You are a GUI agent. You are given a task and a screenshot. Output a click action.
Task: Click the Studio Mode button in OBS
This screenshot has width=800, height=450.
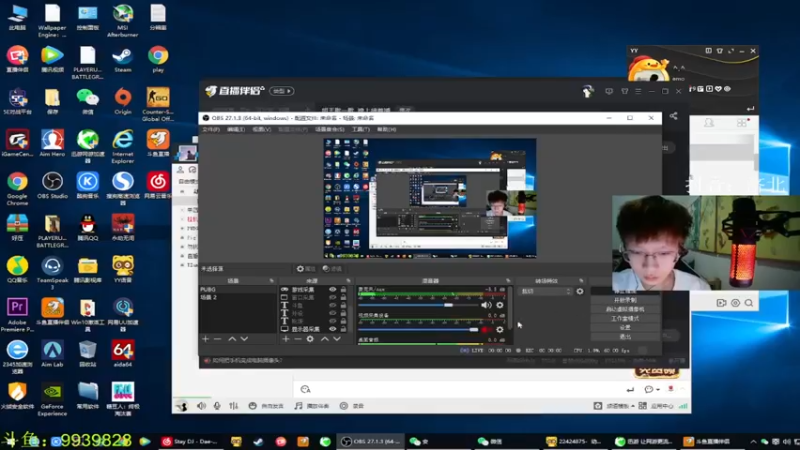625,318
